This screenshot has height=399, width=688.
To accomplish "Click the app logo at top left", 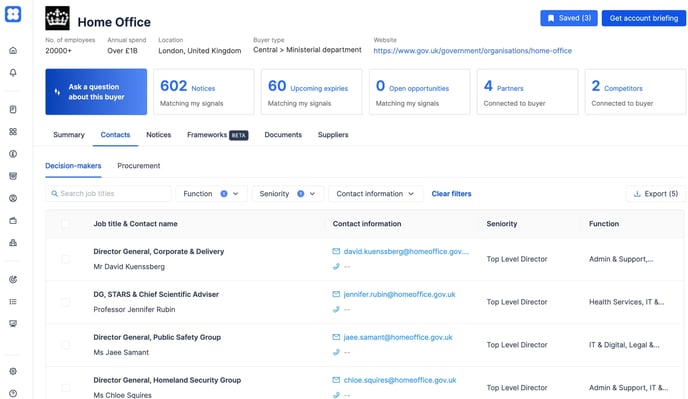I will coord(13,14).
